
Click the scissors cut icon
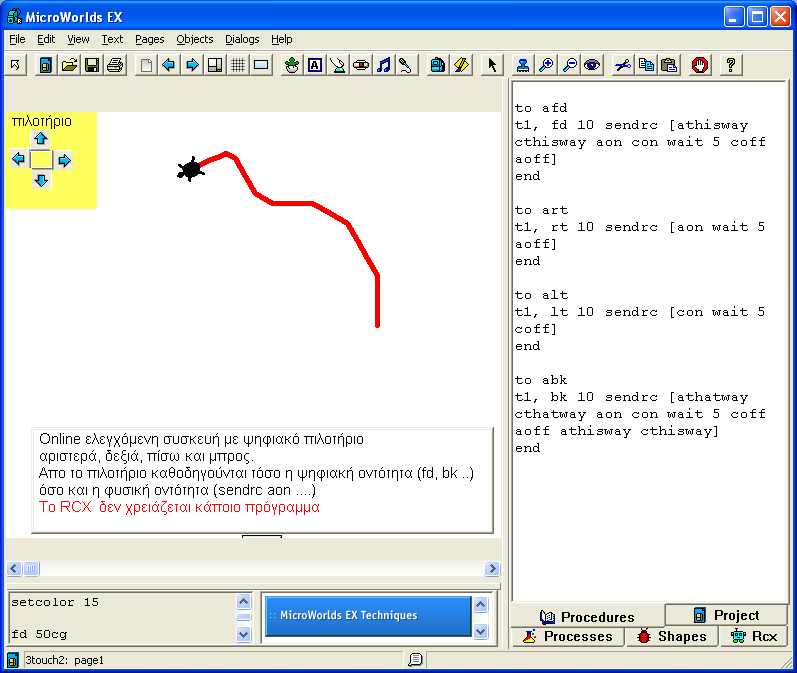623,65
